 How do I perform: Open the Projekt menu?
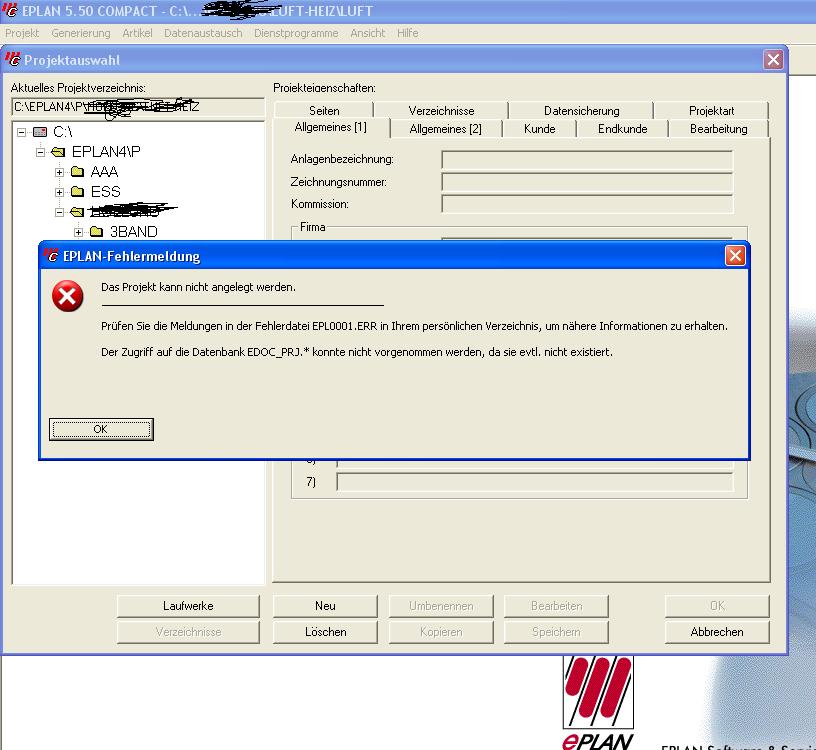22,33
